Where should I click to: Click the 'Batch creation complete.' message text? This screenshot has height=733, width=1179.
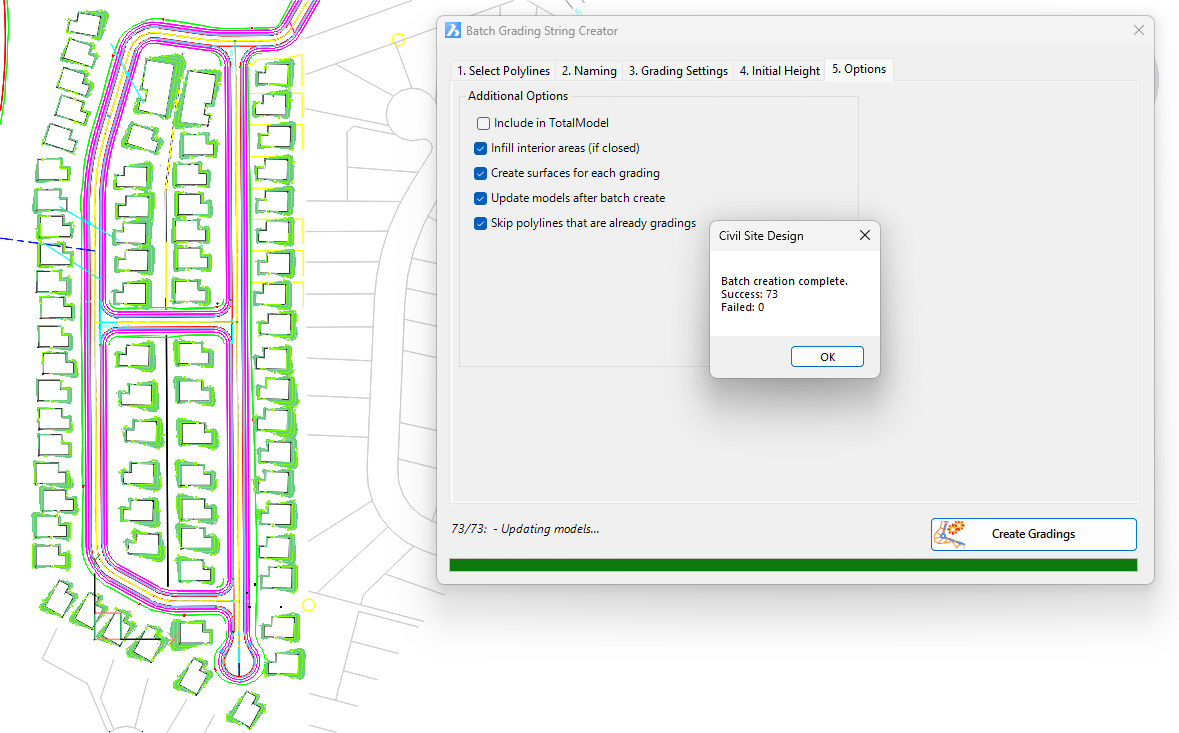point(784,281)
